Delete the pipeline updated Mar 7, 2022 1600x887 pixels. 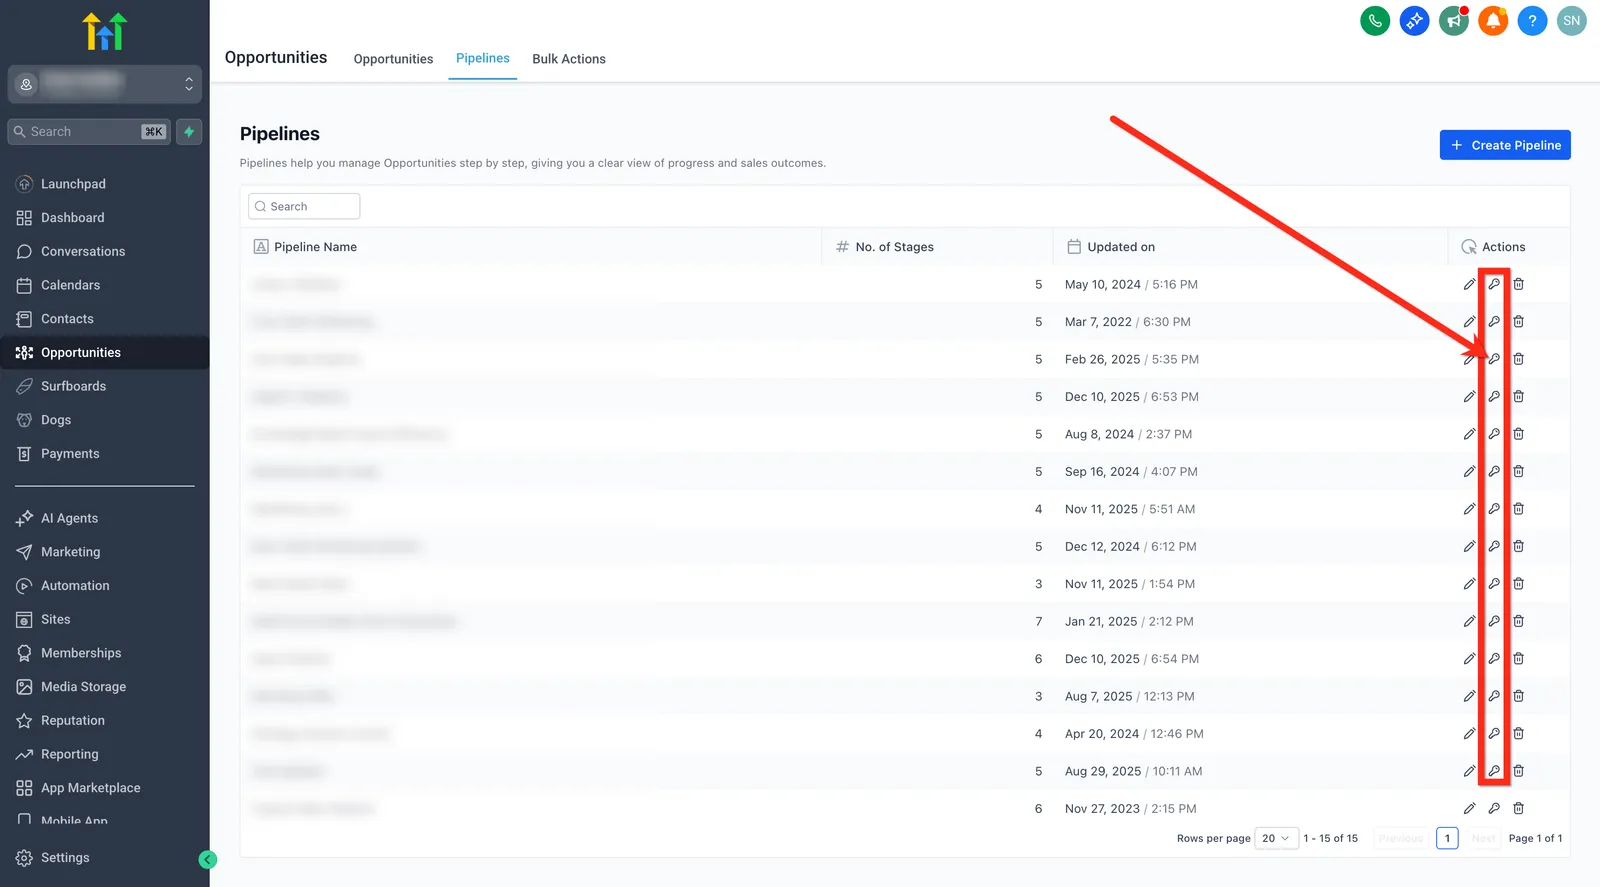click(x=1518, y=322)
